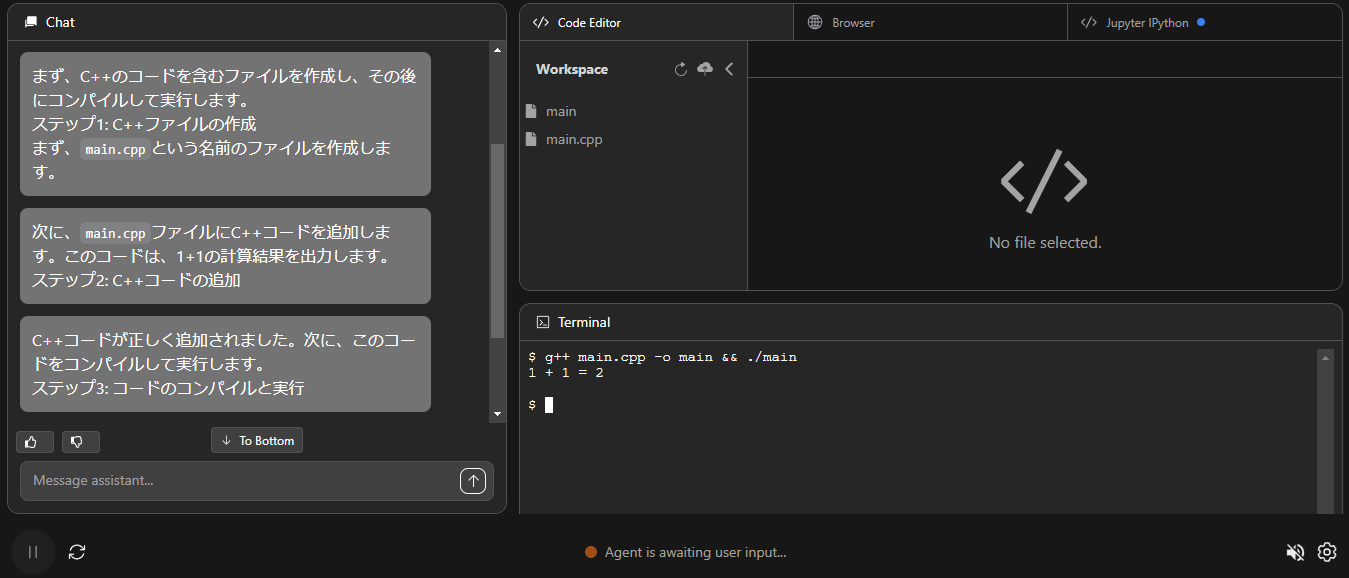Click the chat scrollbar up arrow
The height and width of the screenshot is (578, 1349).
[x=498, y=49]
